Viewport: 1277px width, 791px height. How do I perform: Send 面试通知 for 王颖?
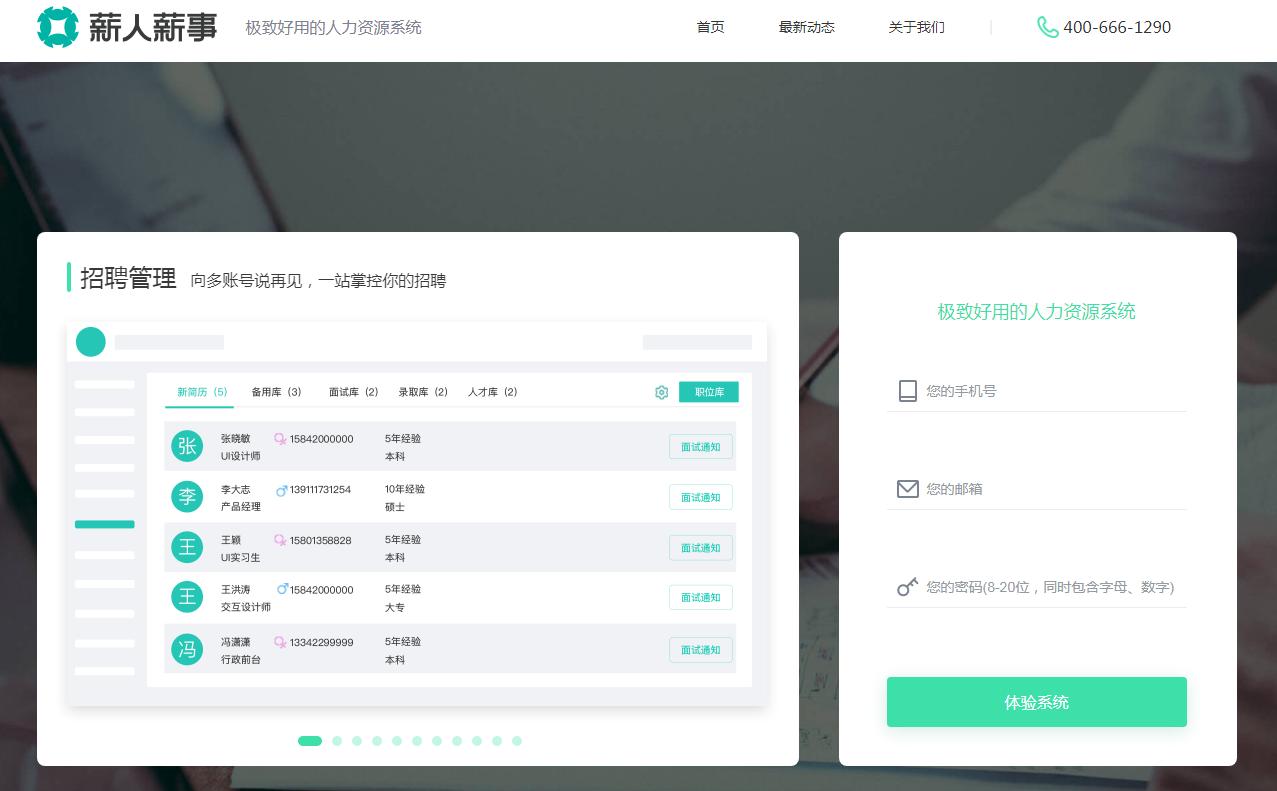[x=700, y=547]
